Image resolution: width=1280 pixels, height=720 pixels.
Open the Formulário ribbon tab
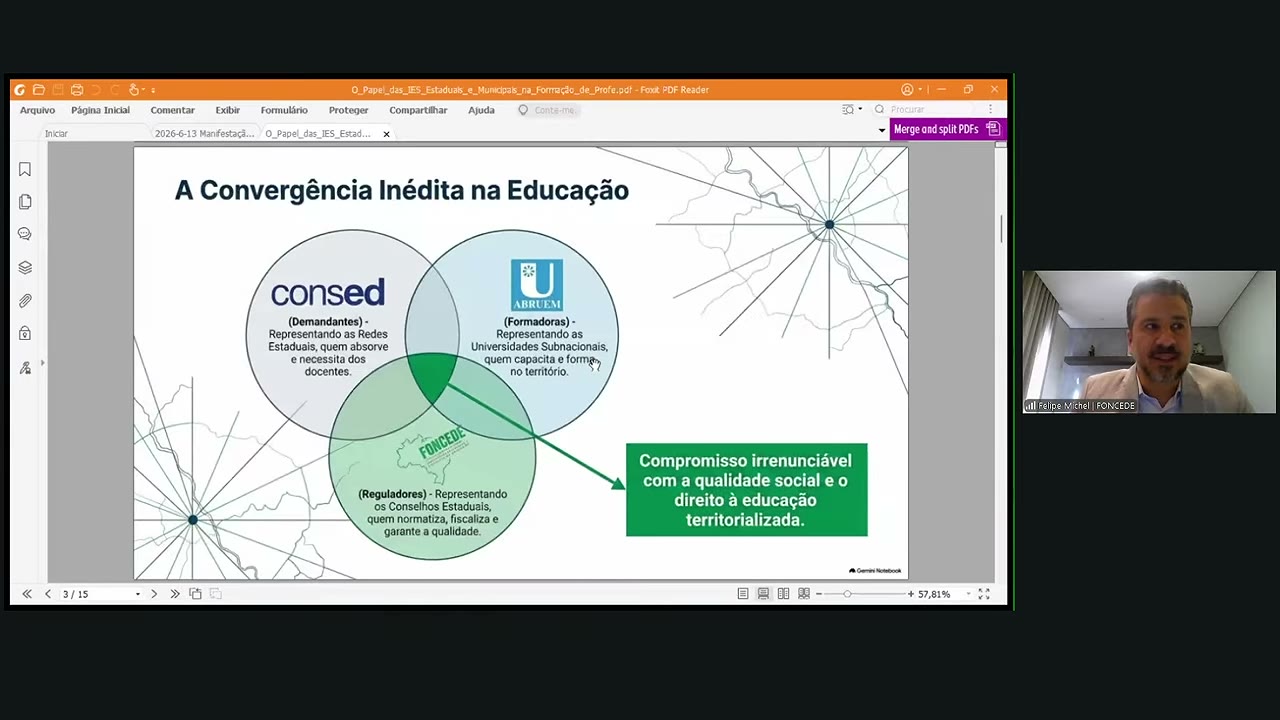[284, 110]
